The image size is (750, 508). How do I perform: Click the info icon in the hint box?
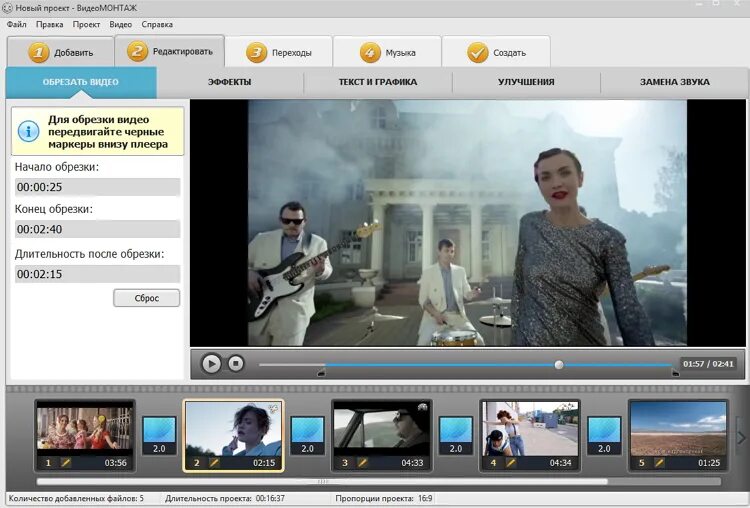tap(28, 131)
